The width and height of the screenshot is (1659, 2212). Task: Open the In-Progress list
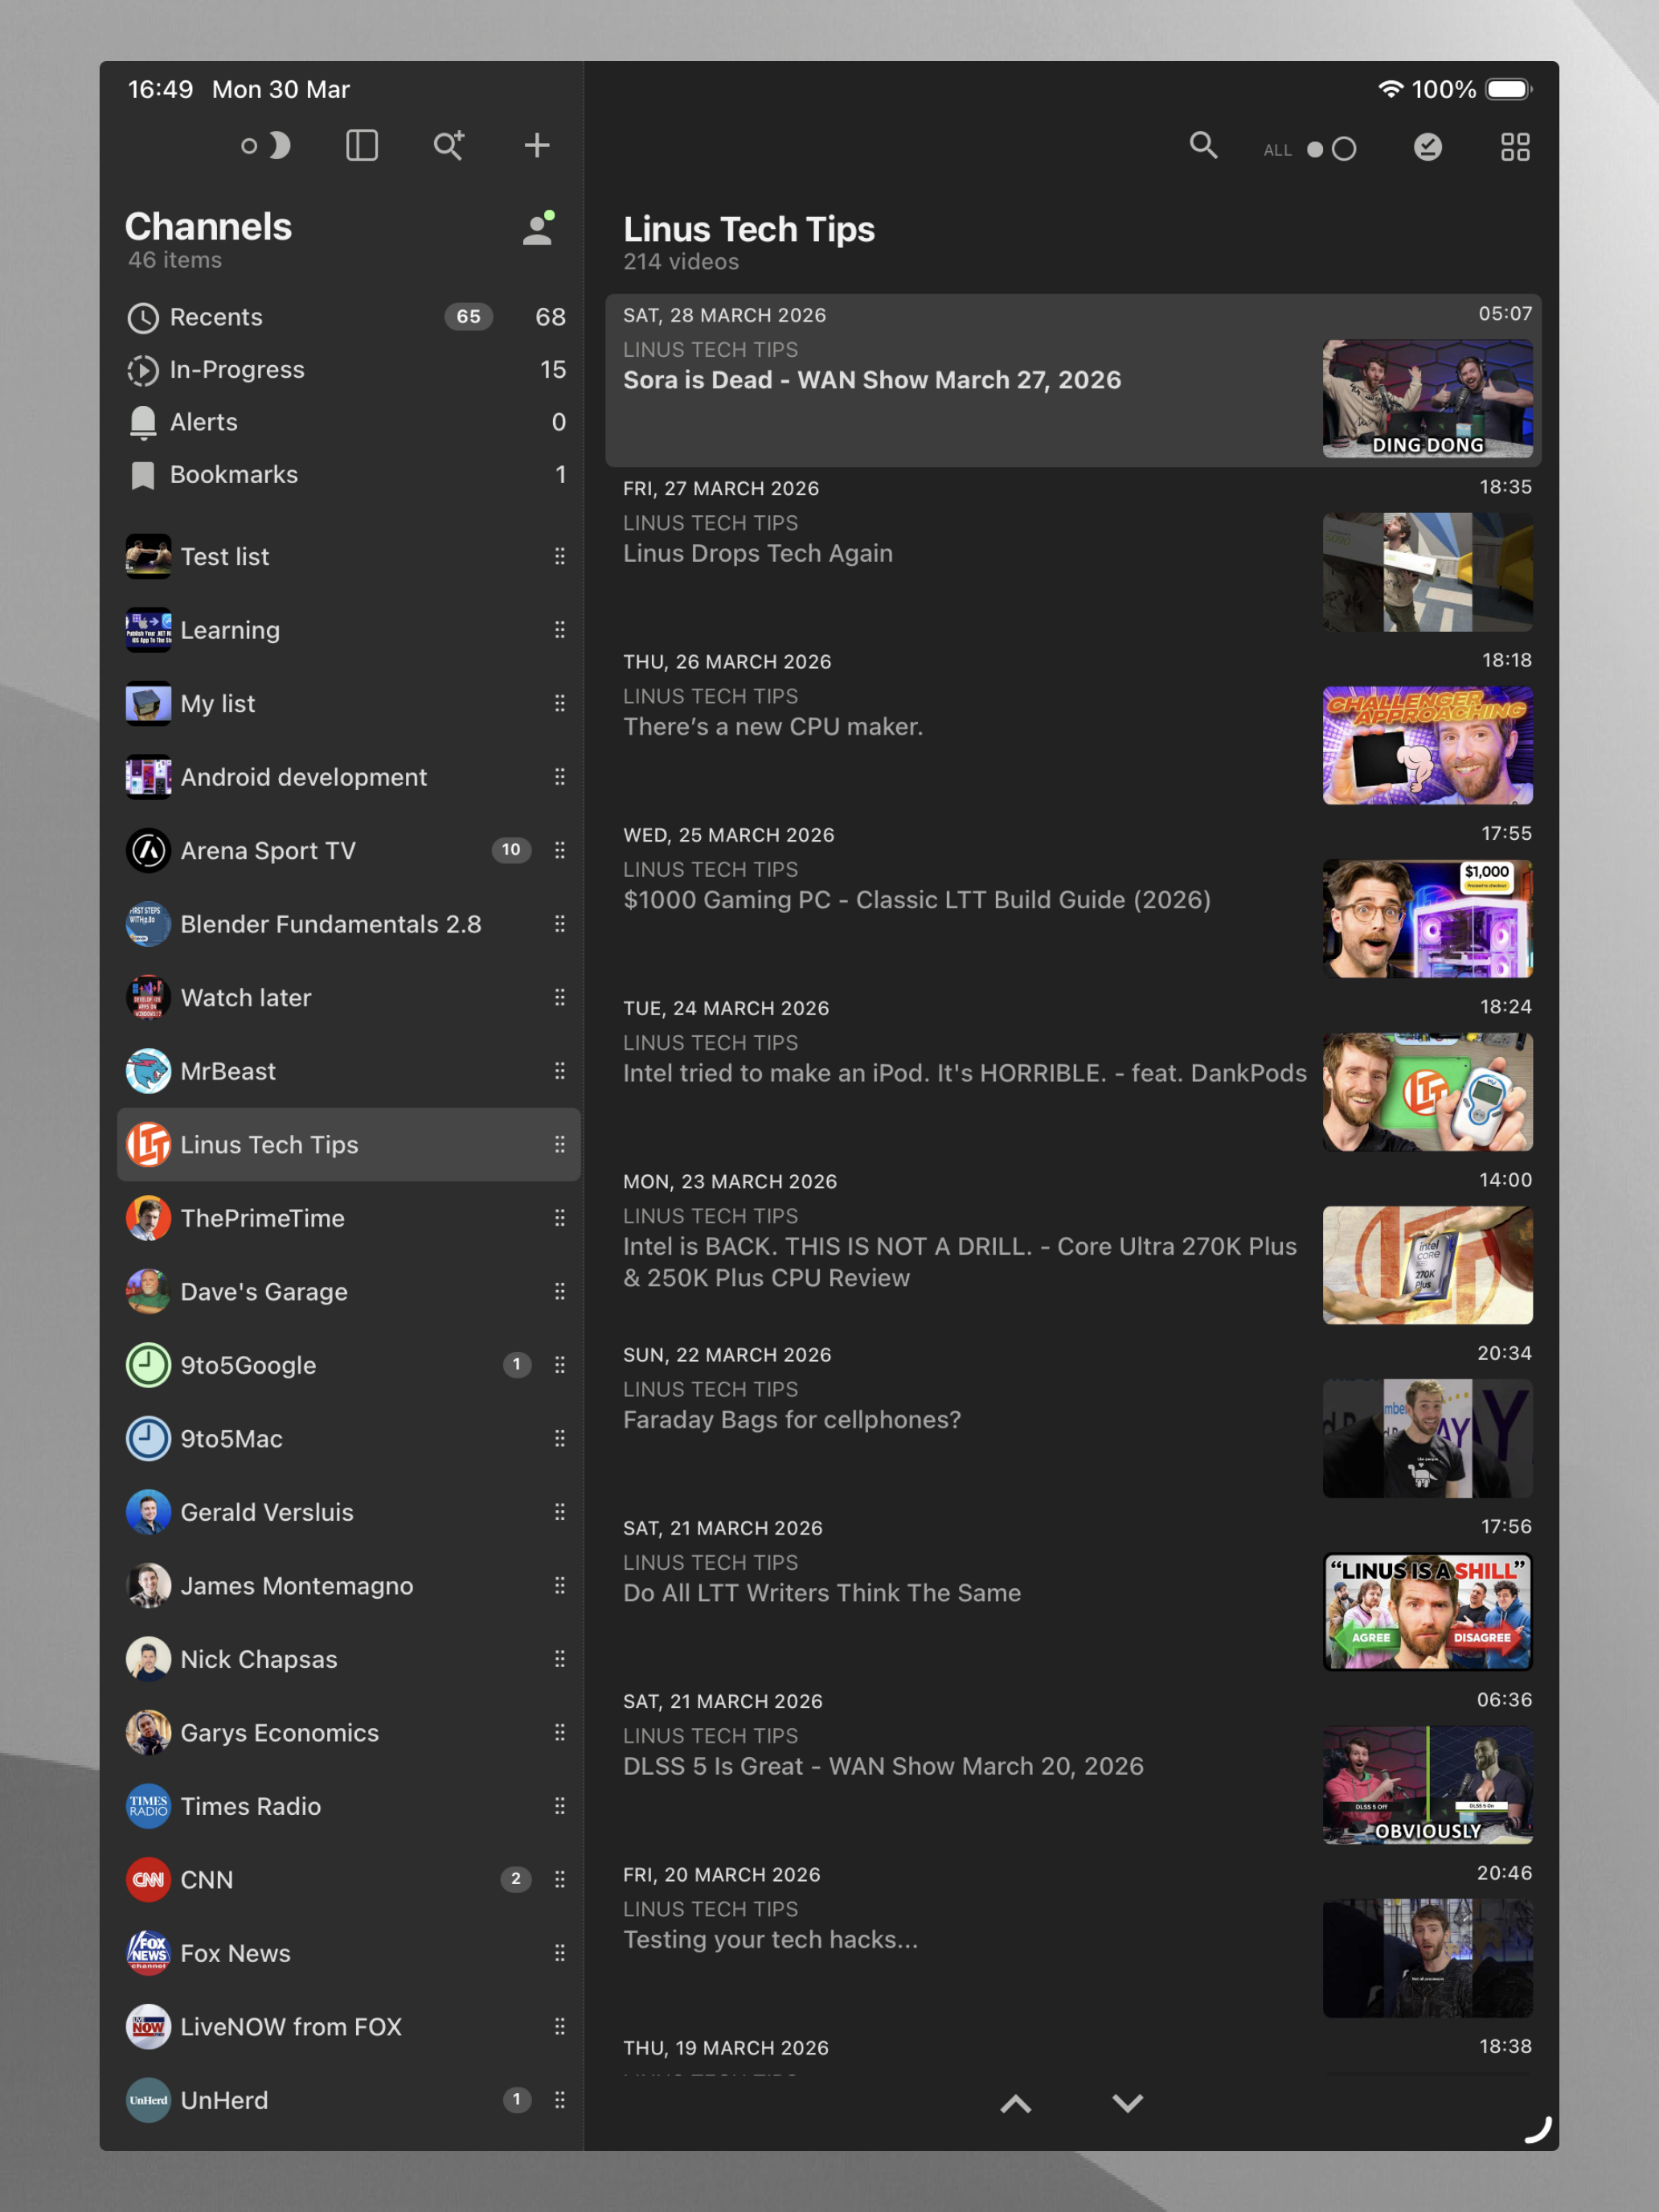[x=349, y=370]
